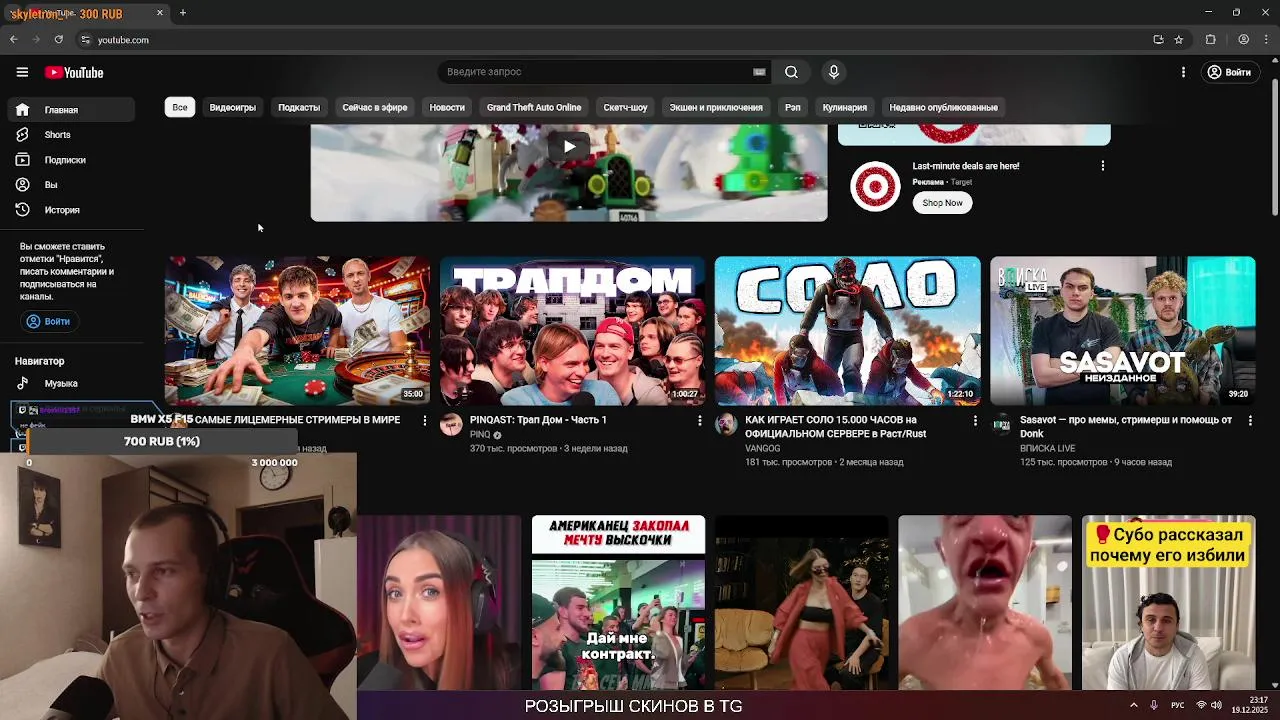The image size is (1280, 720).
Task: Open ТРАПДОМ video thumbnail
Action: click(572, 330)
